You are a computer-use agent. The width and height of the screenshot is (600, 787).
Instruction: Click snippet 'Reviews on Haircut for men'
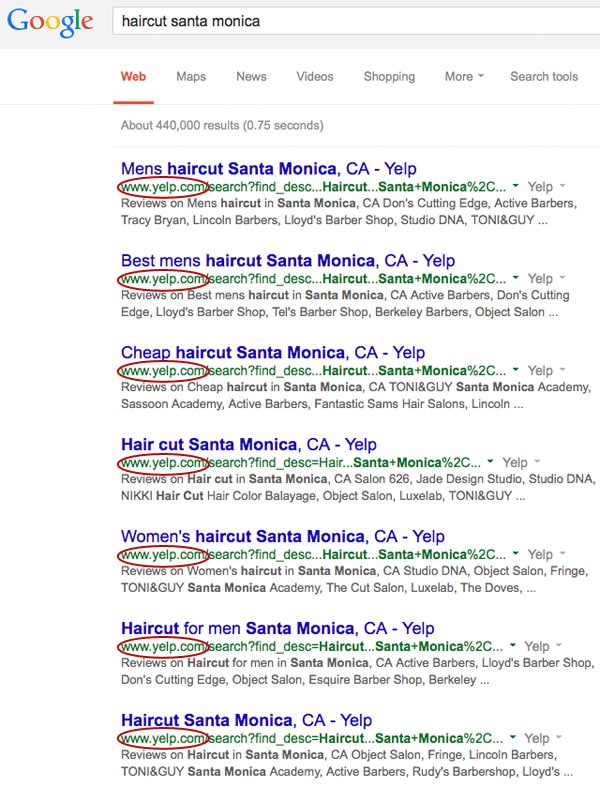click(358, 671)
